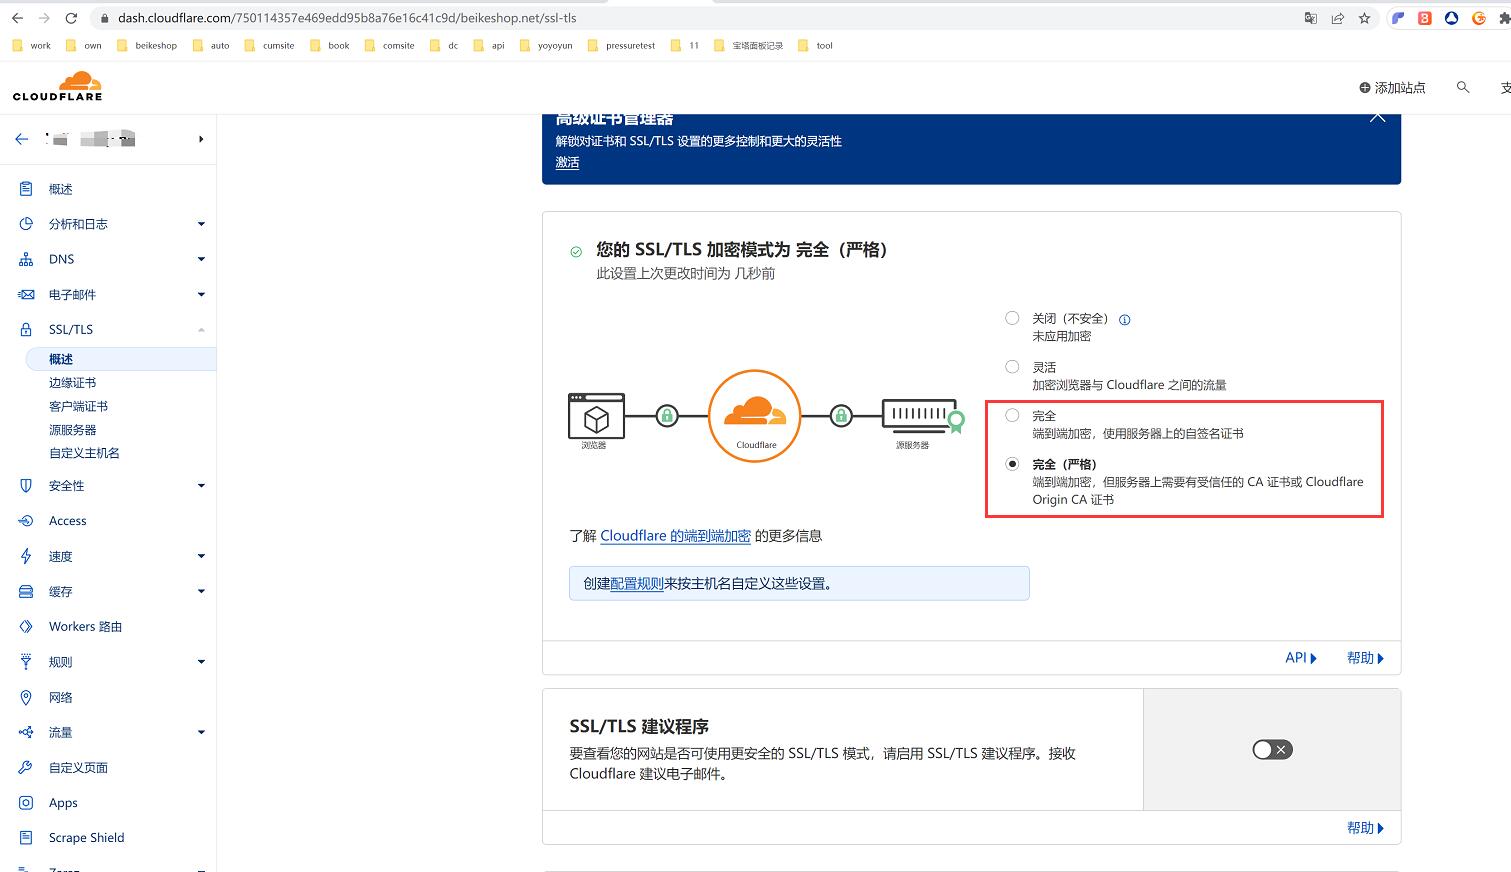Open the pressuretest bookmark folder
The width and height of the screenshot is (1511, 872).
point(621,45)
